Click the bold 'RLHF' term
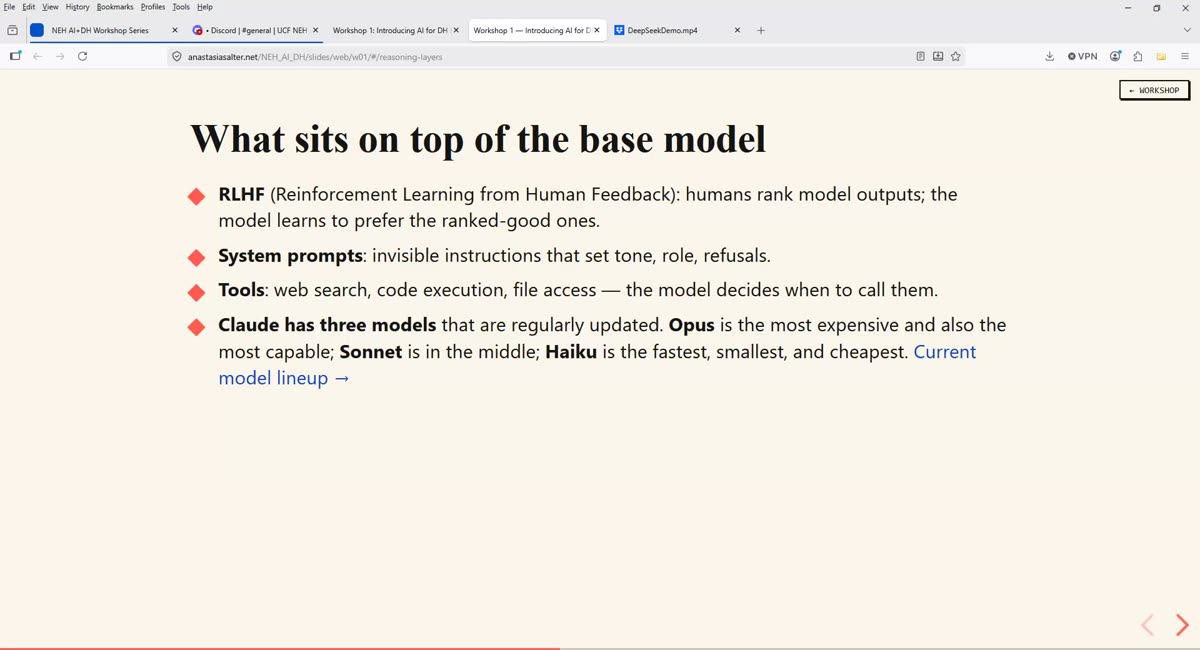 [x=242, y=194]
